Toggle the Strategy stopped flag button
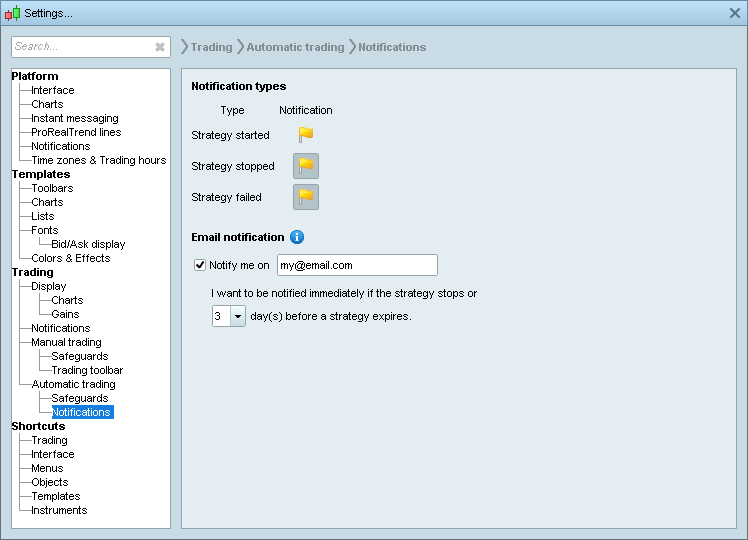 click(x=306, y=166)
